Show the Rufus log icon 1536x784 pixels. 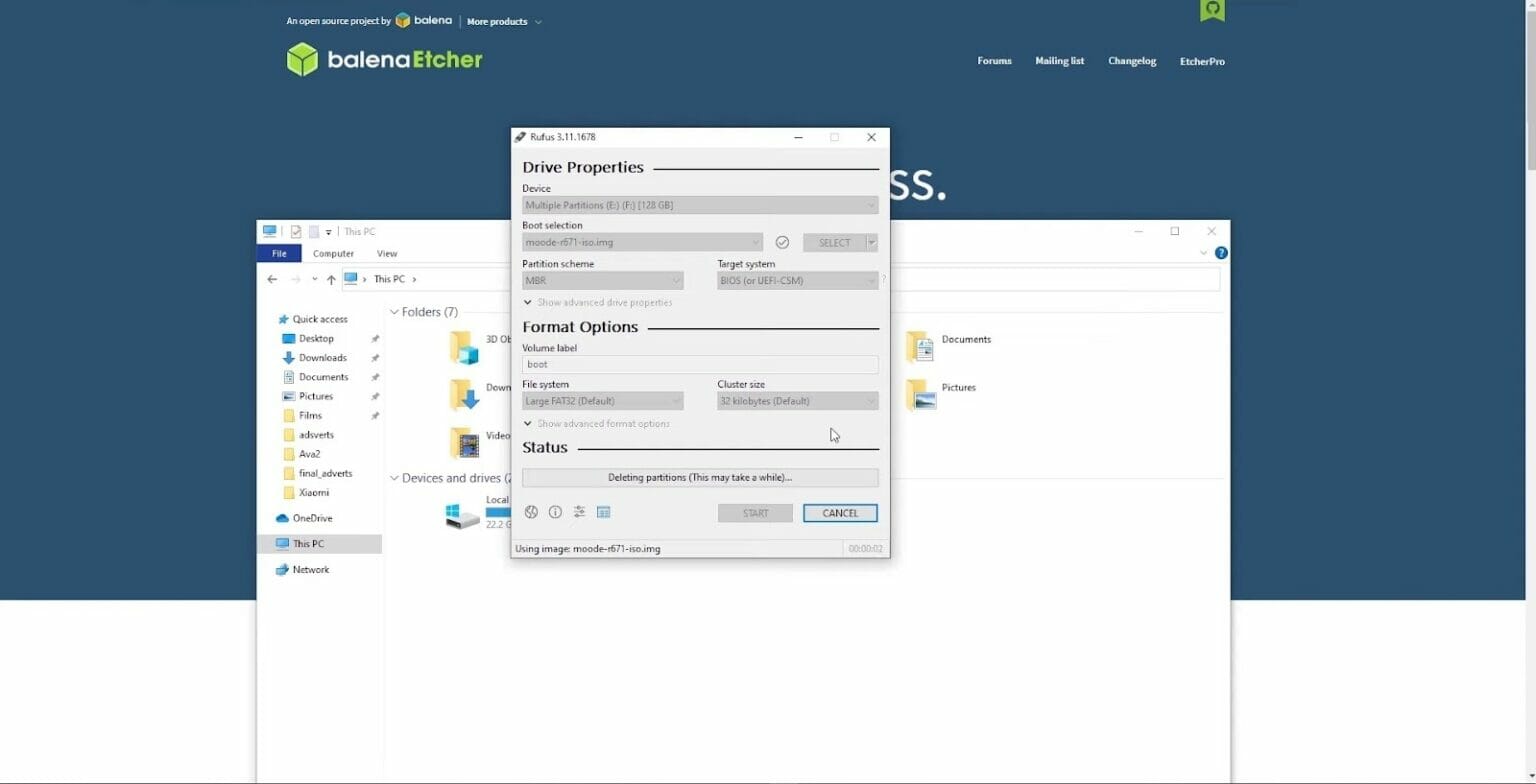point(603,512)
